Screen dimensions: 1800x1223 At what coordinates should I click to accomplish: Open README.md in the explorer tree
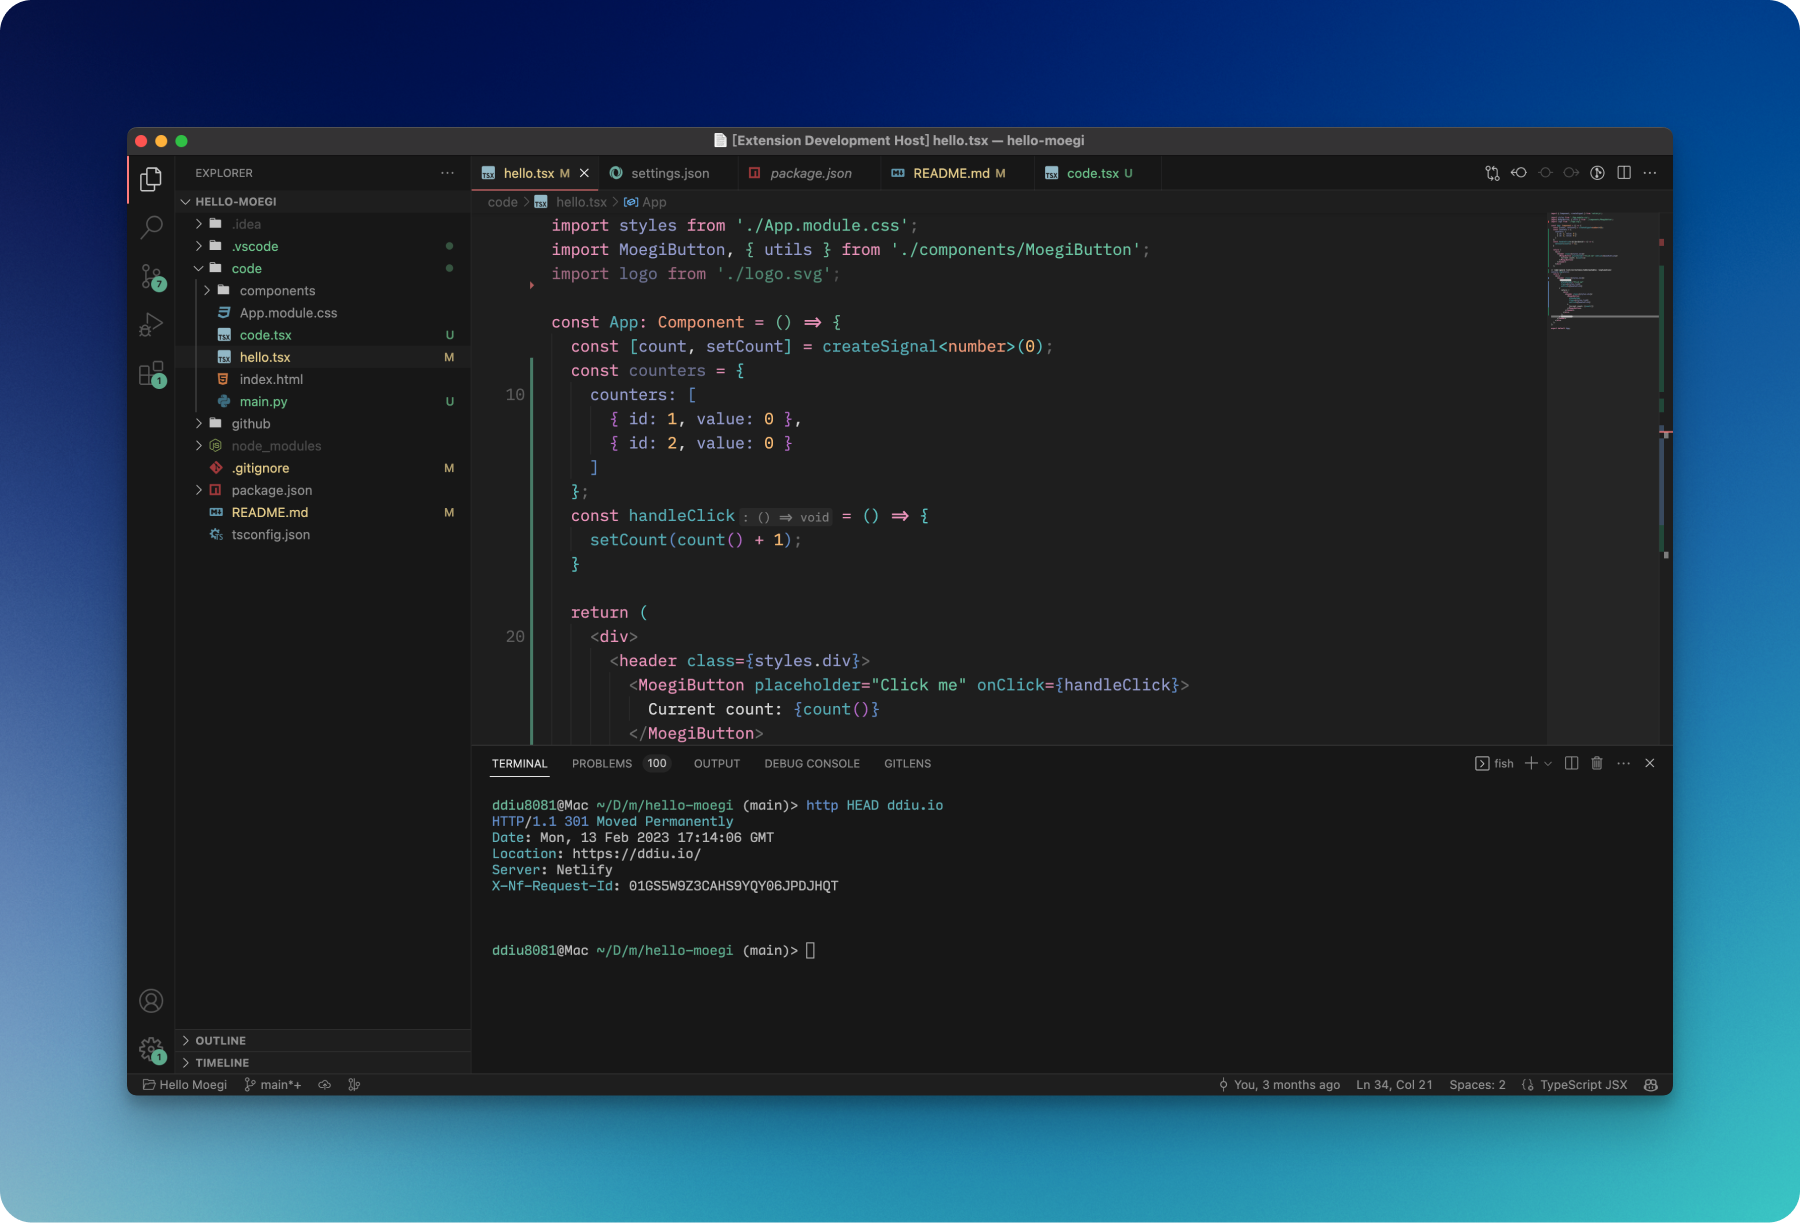(322, 512)
